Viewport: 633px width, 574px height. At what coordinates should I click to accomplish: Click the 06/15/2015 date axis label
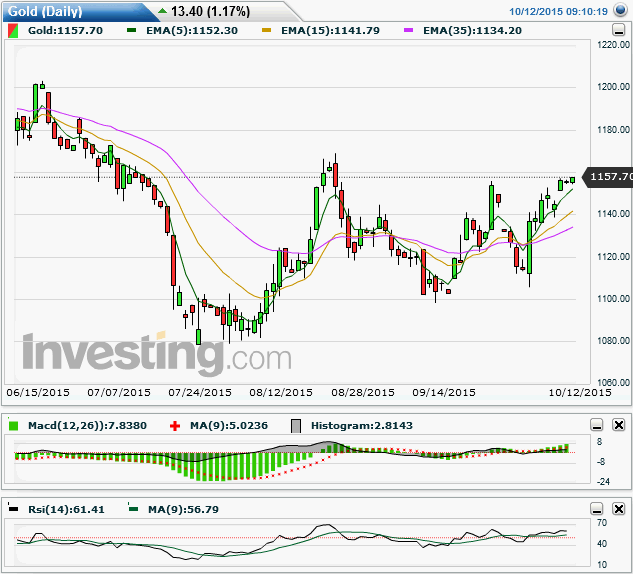click(x=38, y=392)
